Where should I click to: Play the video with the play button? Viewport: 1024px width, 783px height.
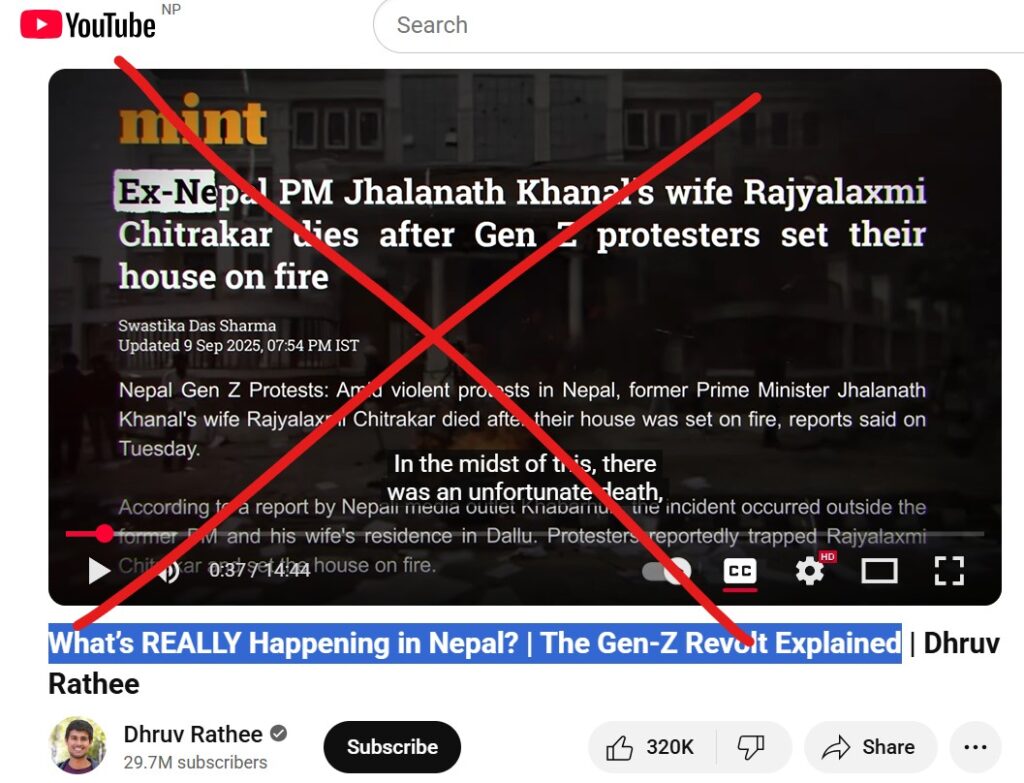pyautogui.click(x=99, y=571)
